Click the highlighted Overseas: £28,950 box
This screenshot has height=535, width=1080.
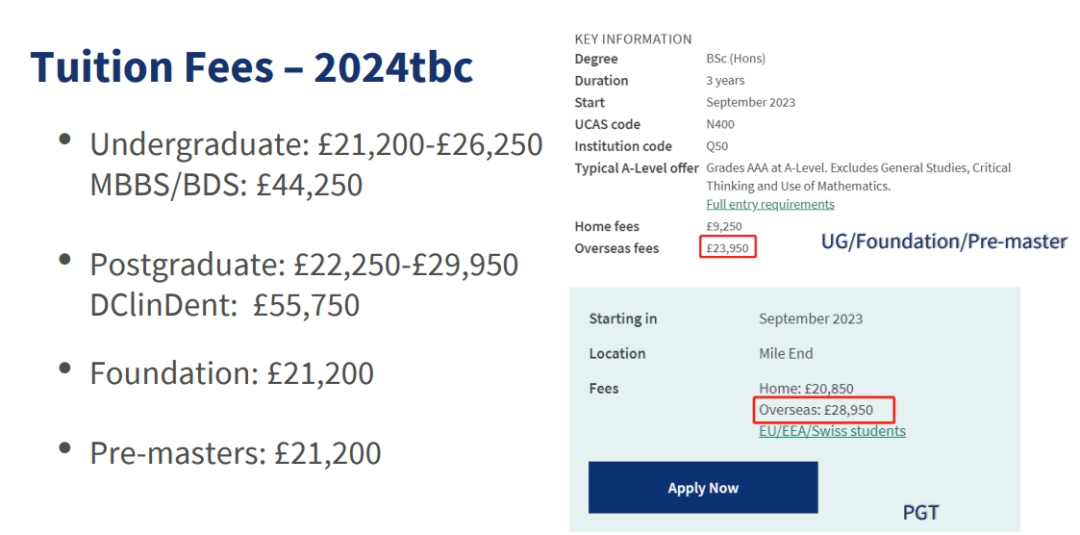tap(824, 410)
